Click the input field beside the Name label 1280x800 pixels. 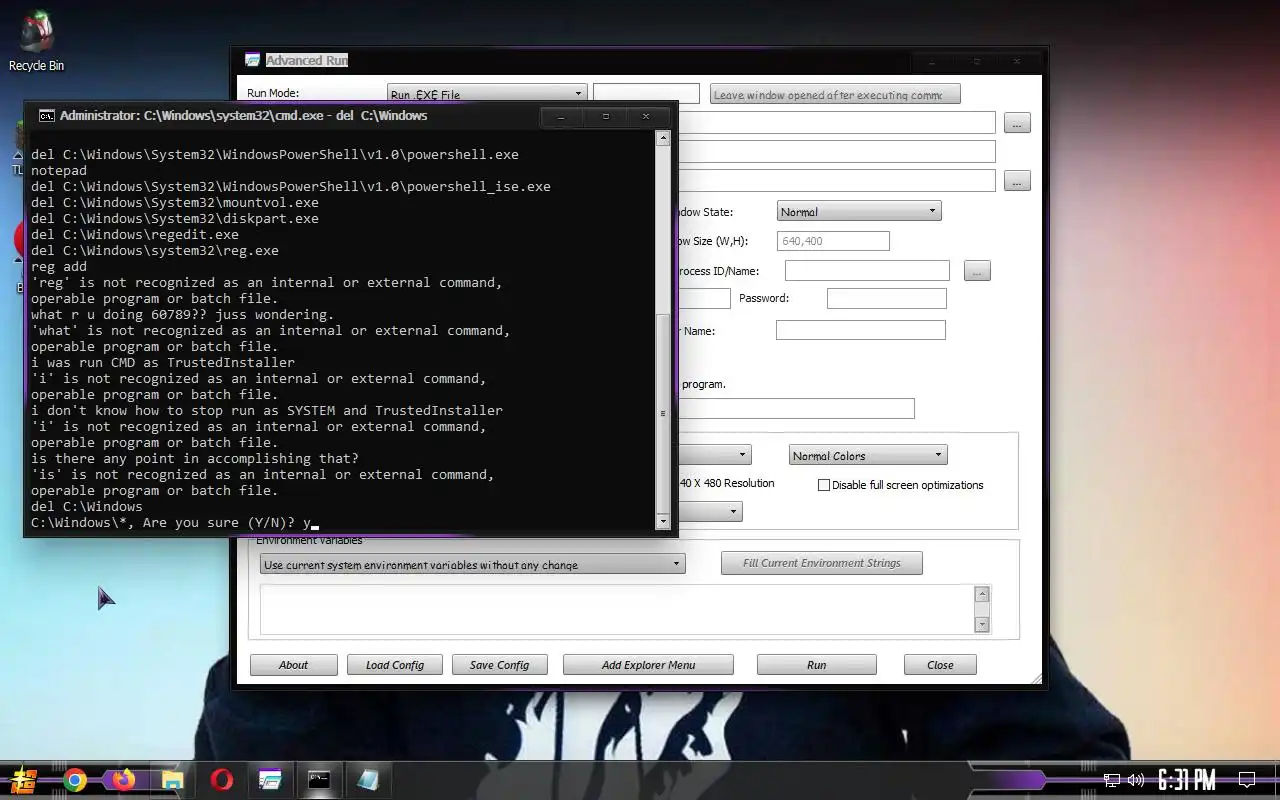860,330
